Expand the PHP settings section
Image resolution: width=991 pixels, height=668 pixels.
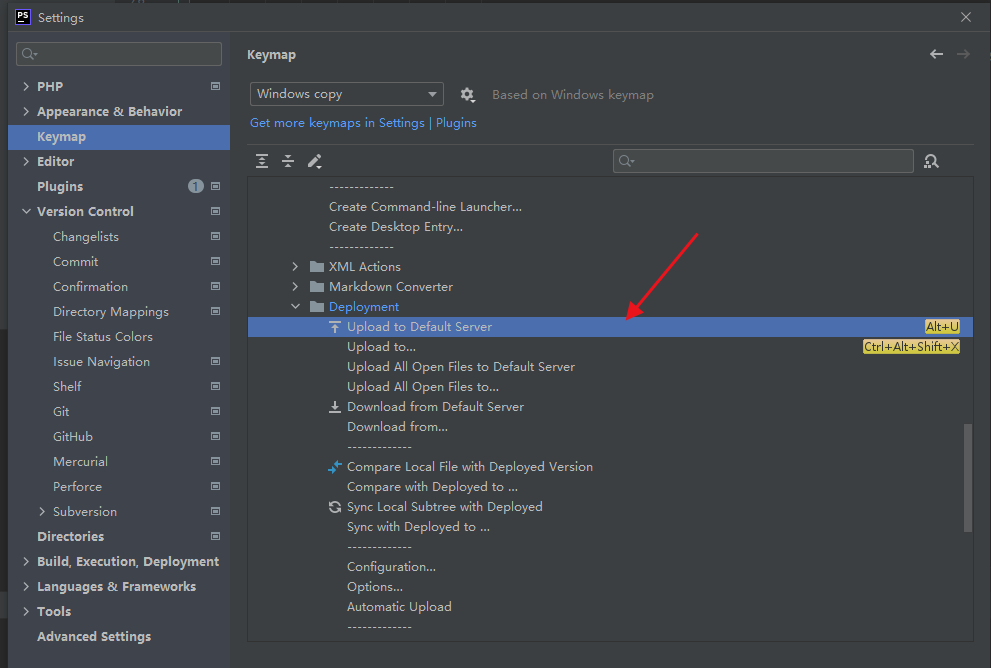[x=26, y=86]
